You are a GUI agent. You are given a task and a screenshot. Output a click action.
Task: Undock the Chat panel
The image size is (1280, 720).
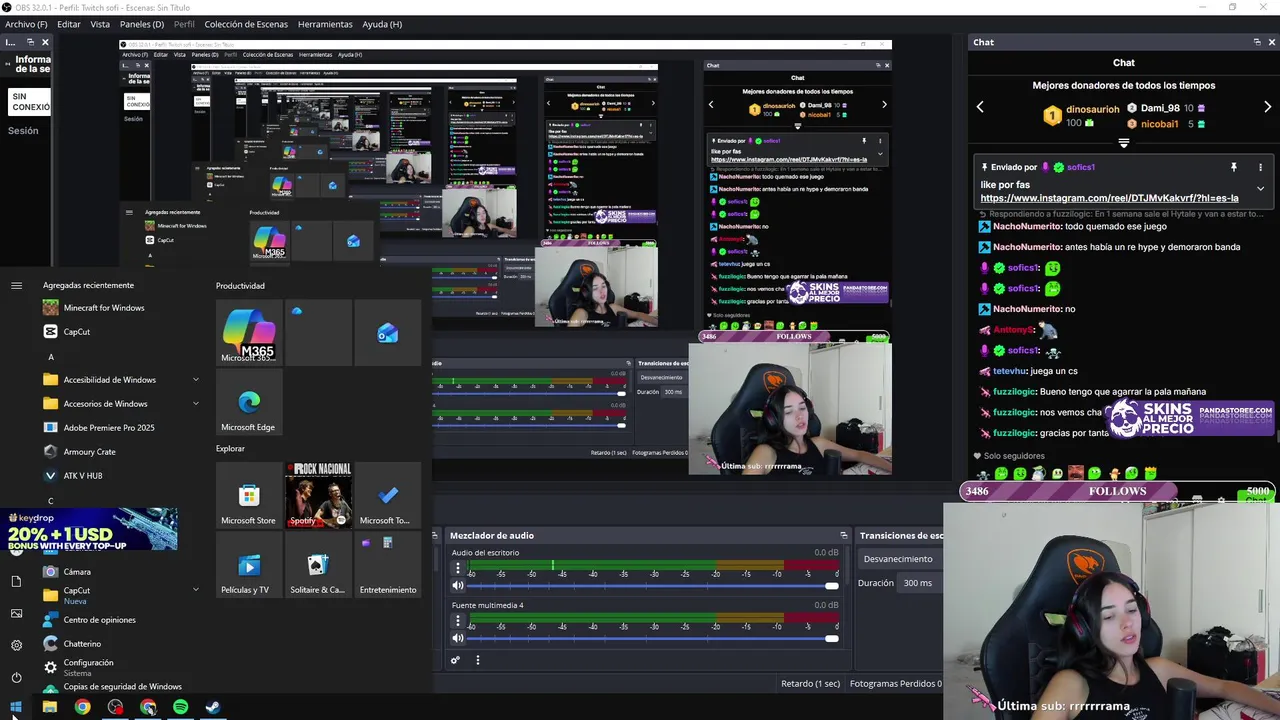1257,42
